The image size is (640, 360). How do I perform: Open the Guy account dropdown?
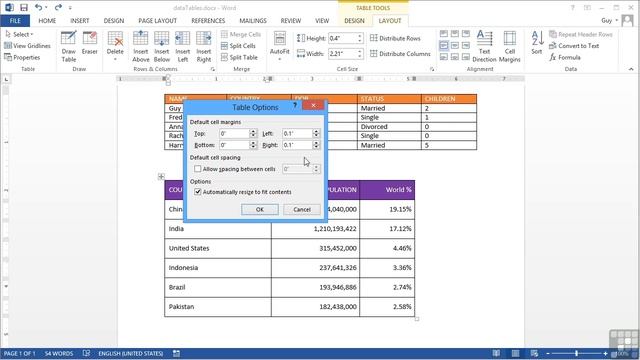pos(609,20)
